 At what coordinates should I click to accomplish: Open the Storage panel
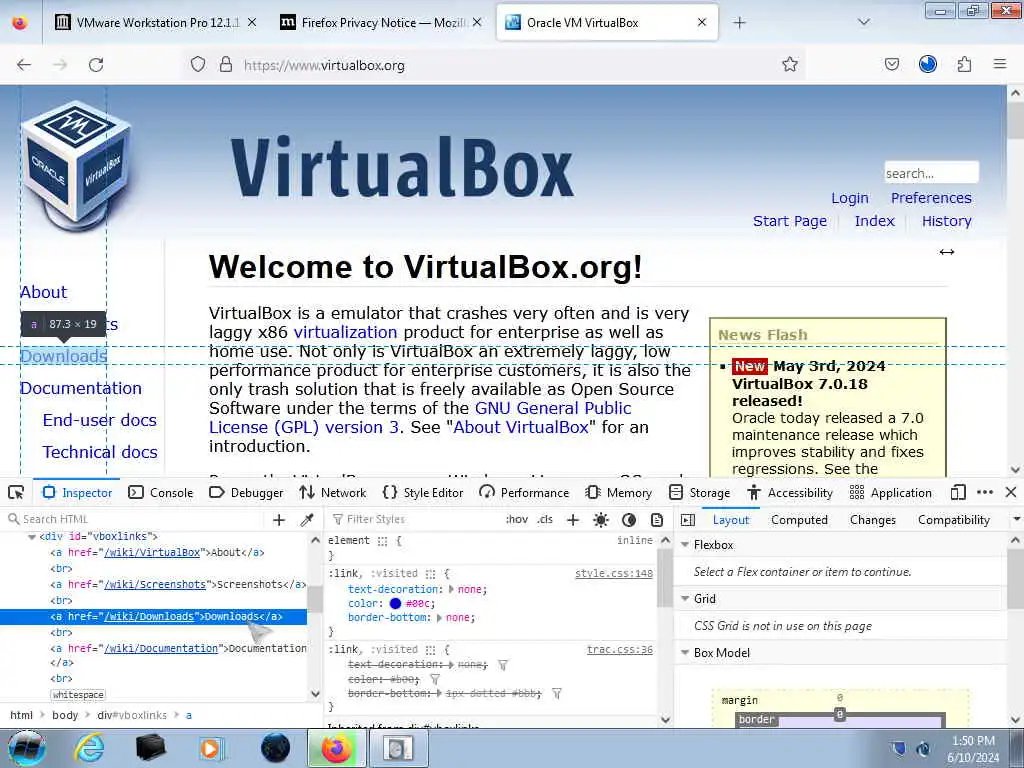pyautogui.click(x=701, y=492)
